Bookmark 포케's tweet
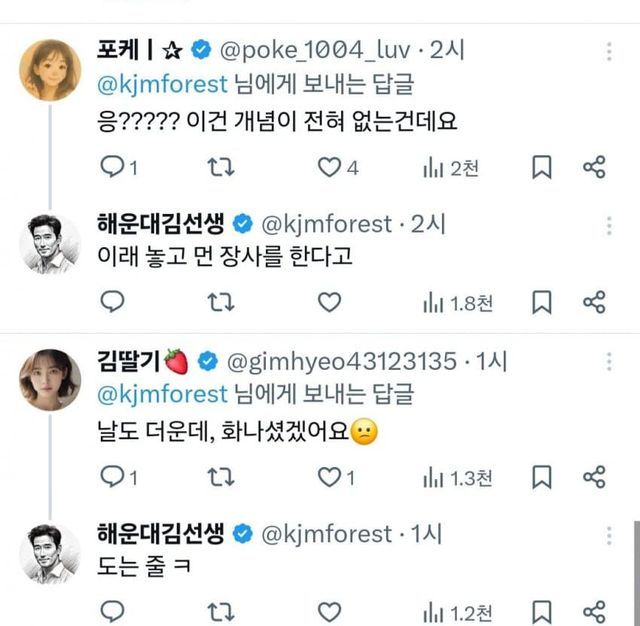 click(x=541, y=168)
